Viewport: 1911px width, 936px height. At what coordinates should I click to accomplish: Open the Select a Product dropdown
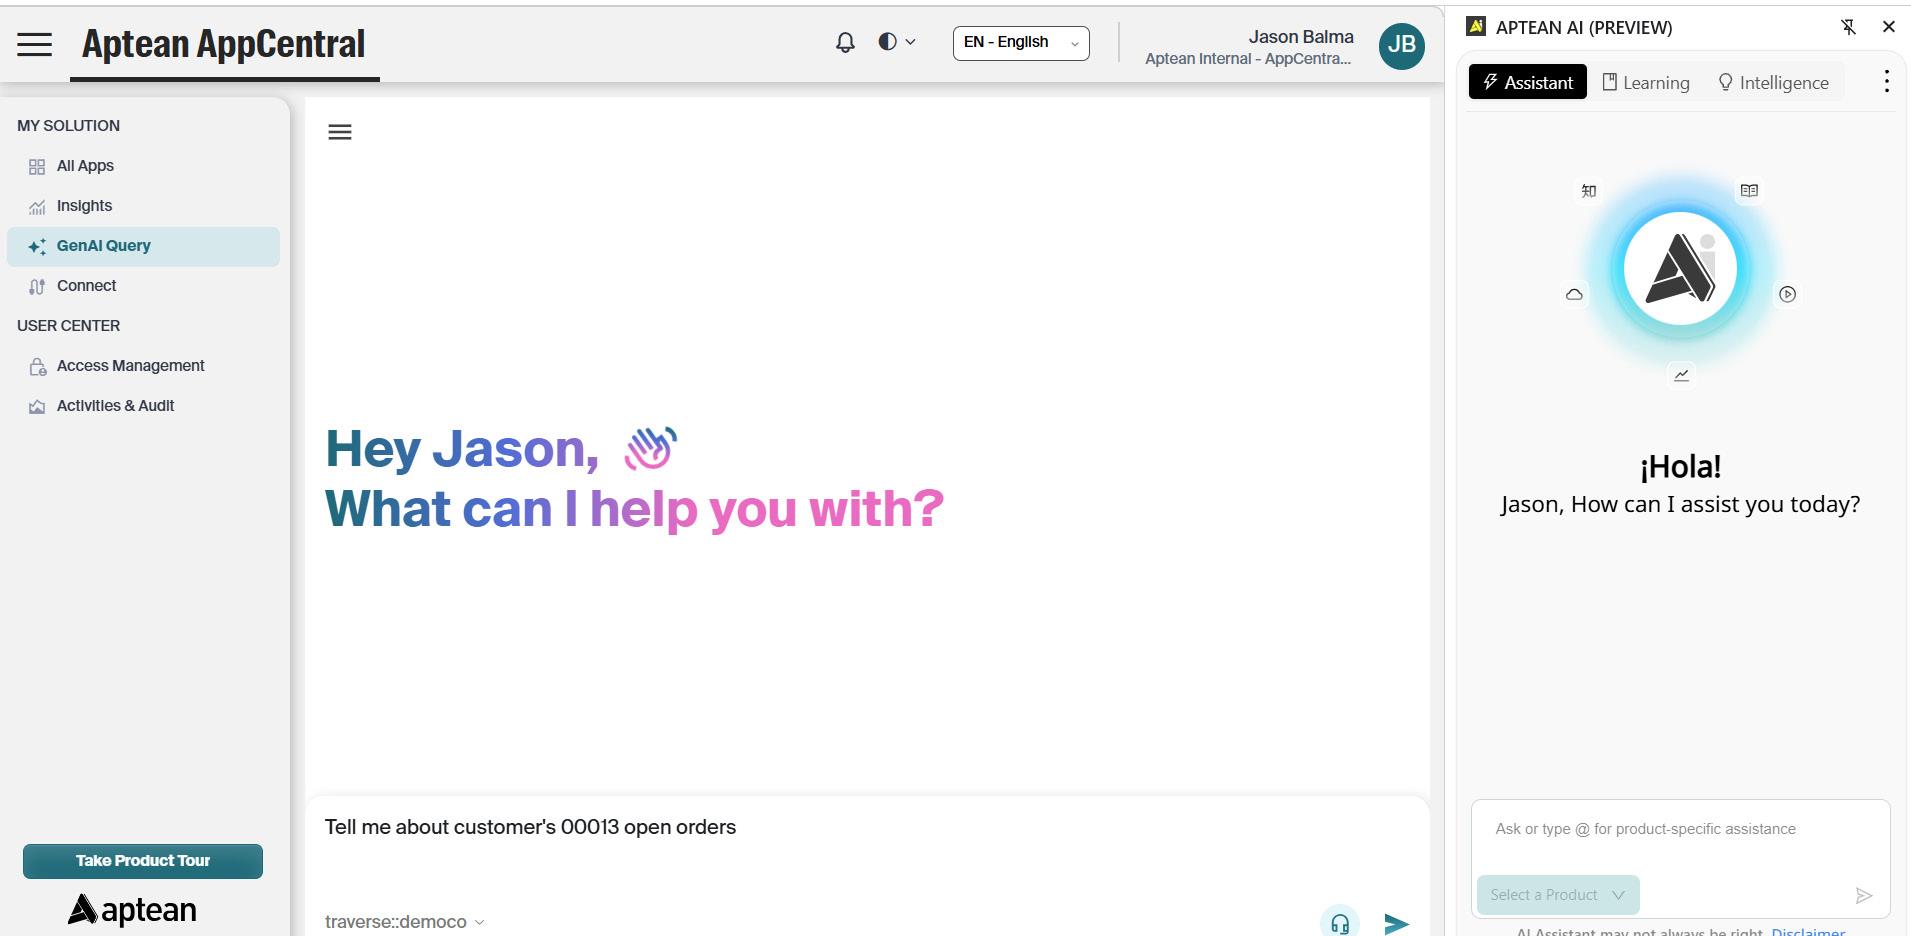(1558, 895)
